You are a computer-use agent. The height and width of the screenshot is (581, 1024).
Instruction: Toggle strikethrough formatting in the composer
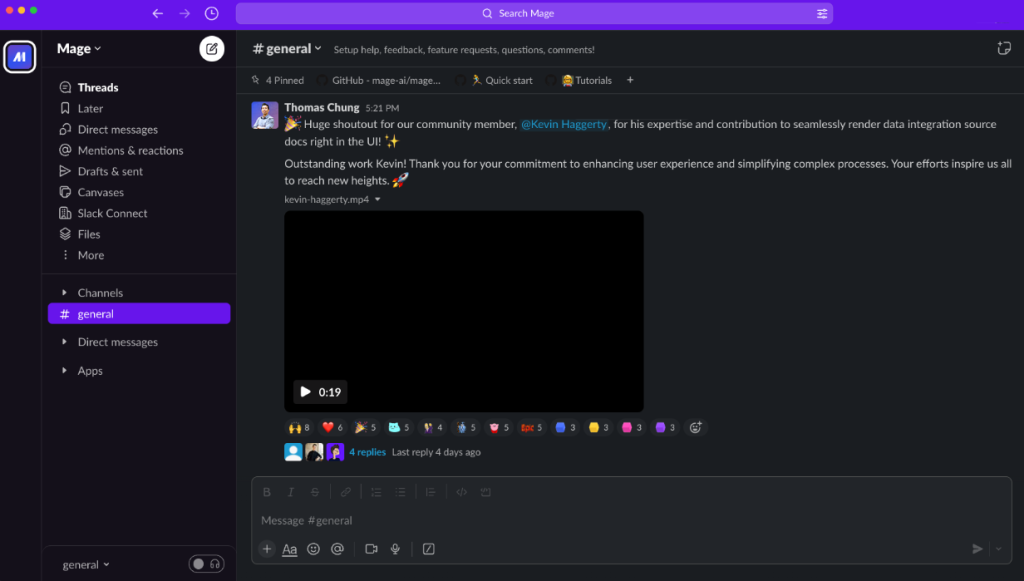pyautogui.click(x=315, y=492)
